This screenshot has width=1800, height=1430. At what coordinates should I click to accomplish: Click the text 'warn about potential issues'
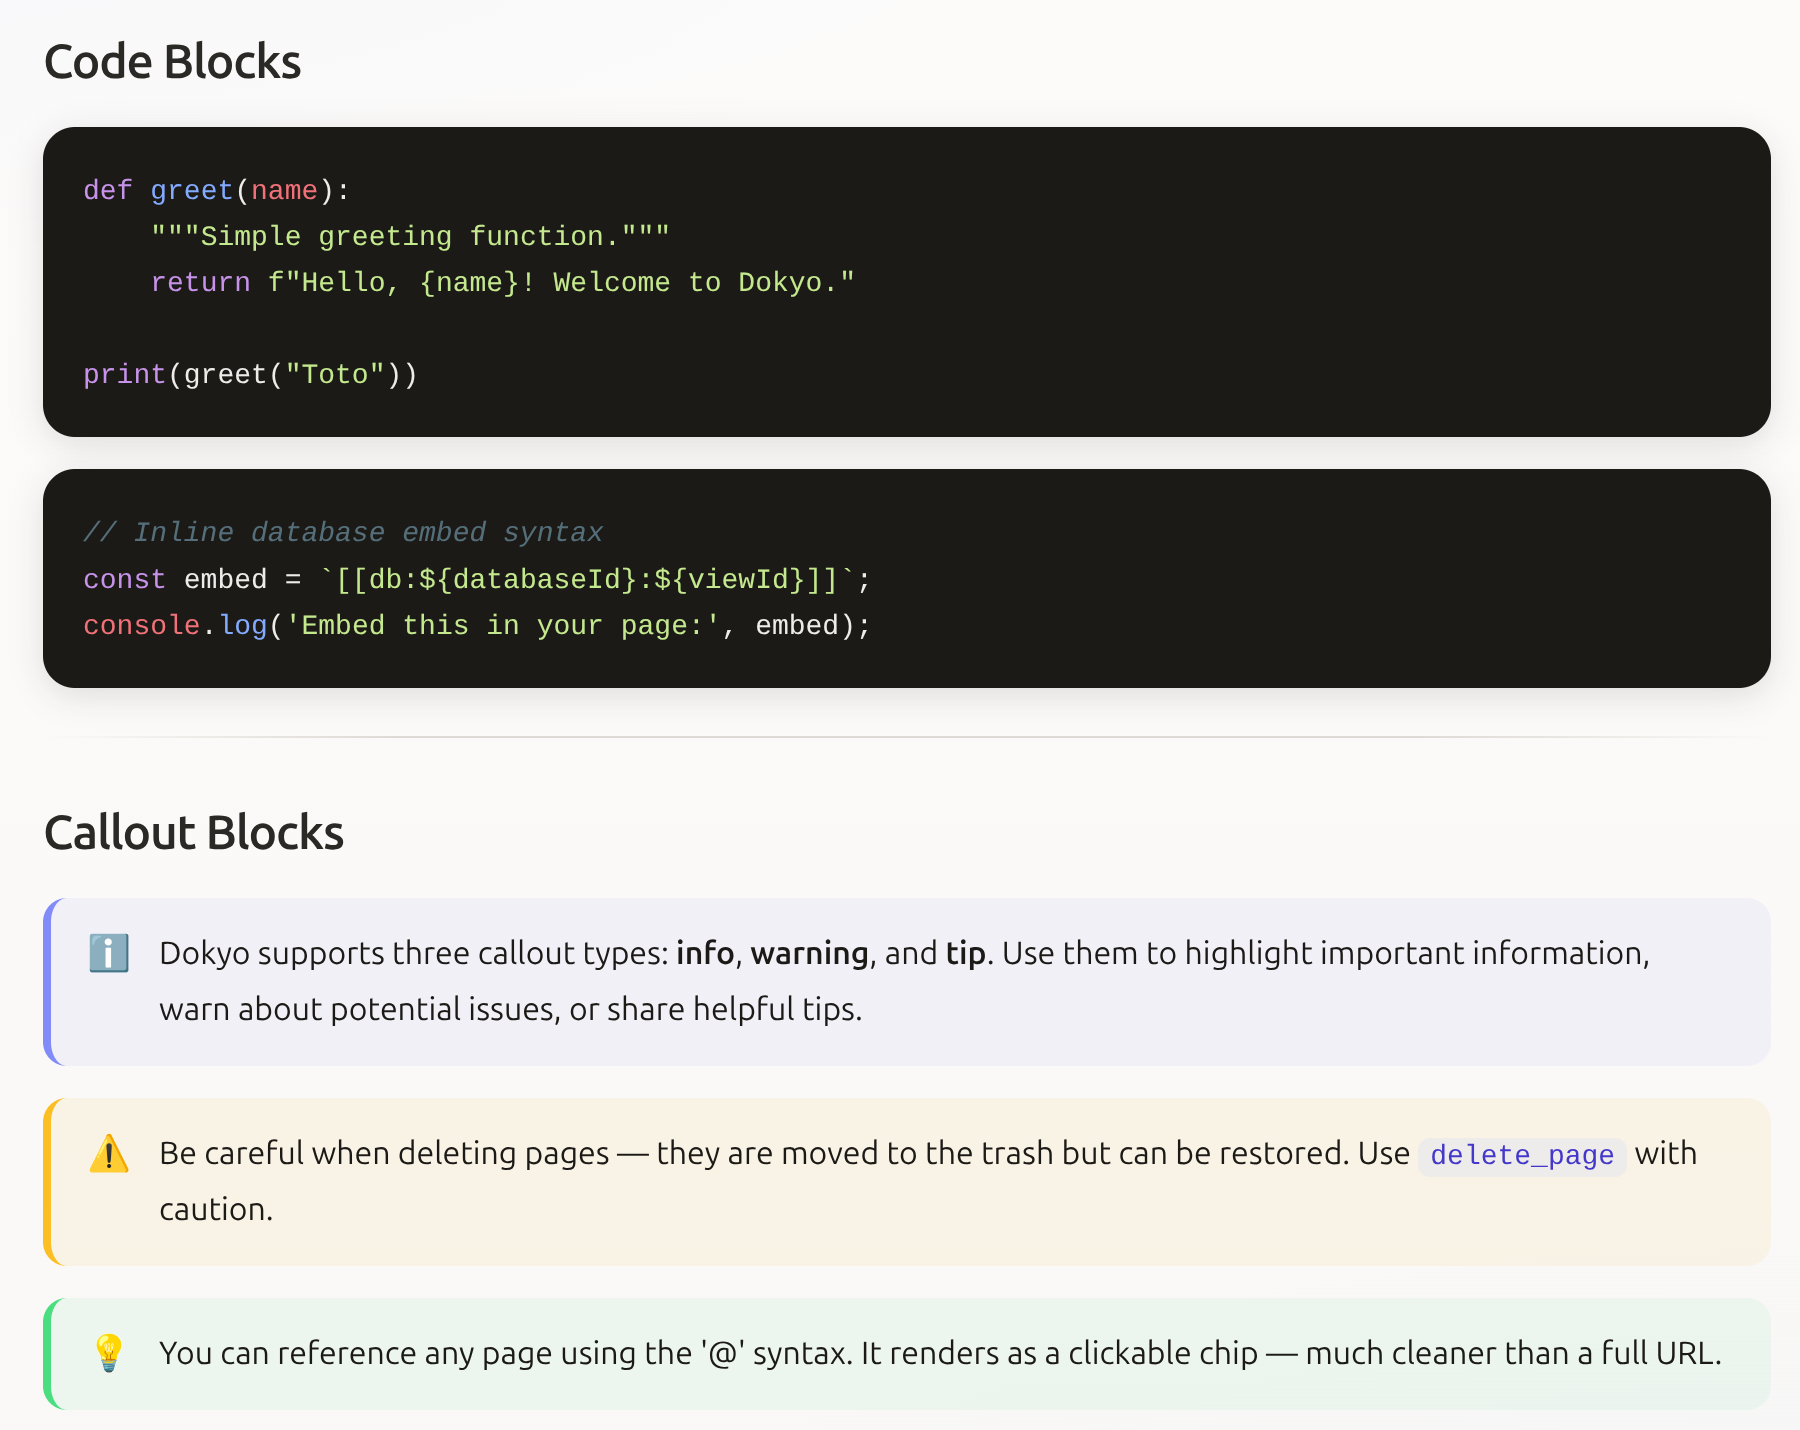tap(358, 1009)
